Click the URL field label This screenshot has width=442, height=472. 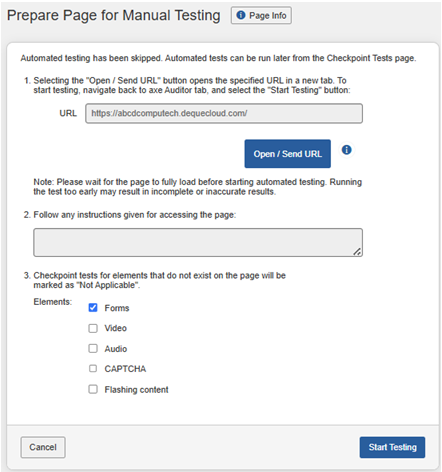coord(68,113)
